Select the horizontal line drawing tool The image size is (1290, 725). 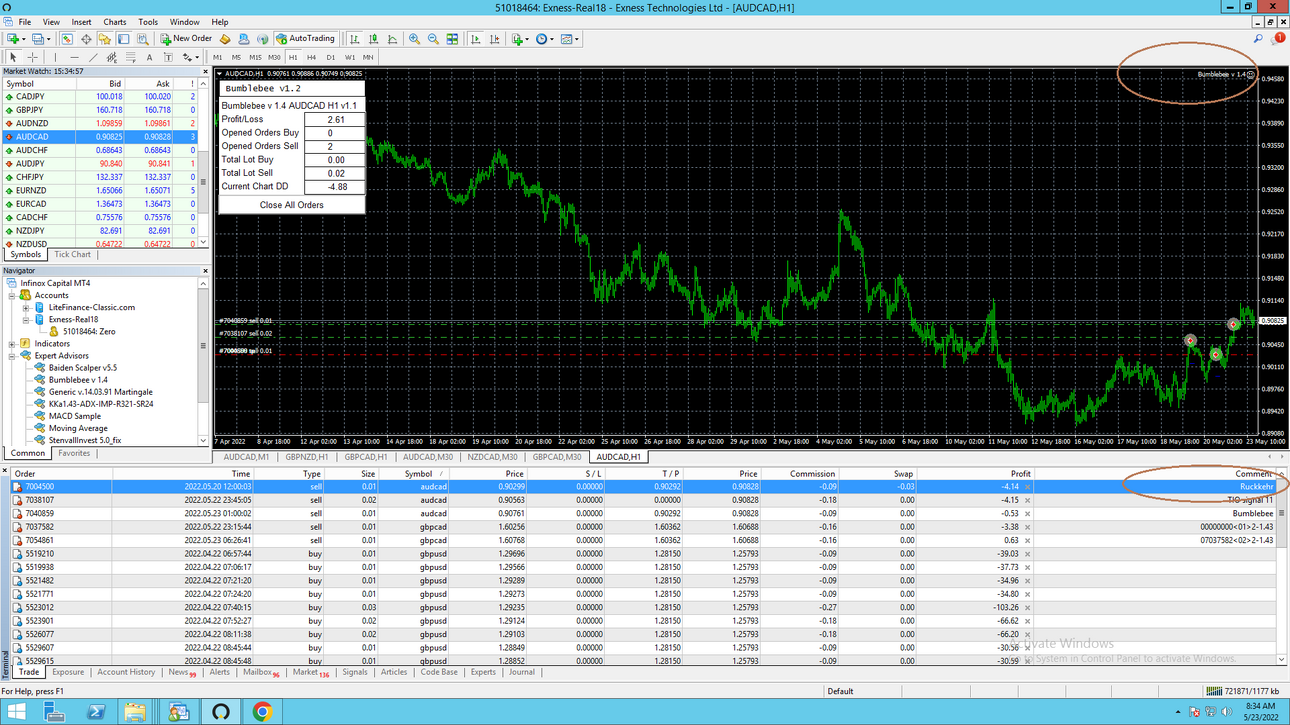(x=74, y=57)
